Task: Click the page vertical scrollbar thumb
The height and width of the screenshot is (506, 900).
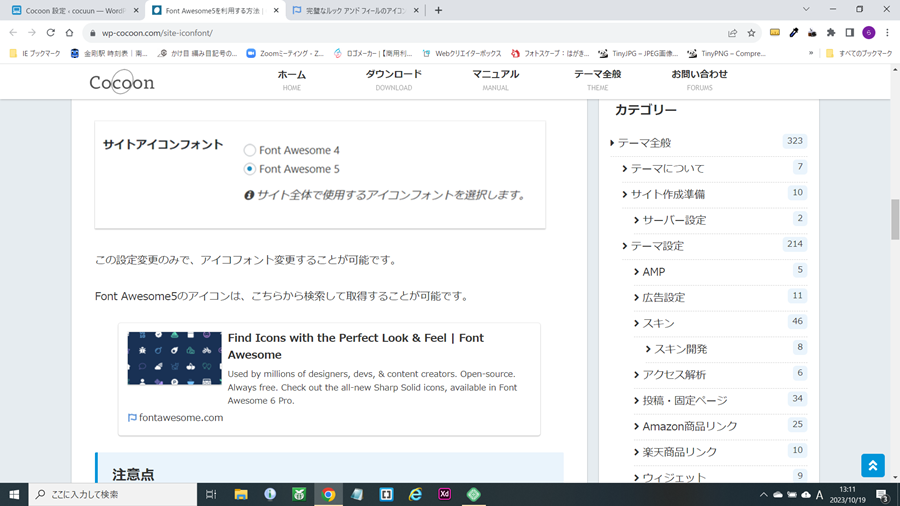Action: coord(895,218)
